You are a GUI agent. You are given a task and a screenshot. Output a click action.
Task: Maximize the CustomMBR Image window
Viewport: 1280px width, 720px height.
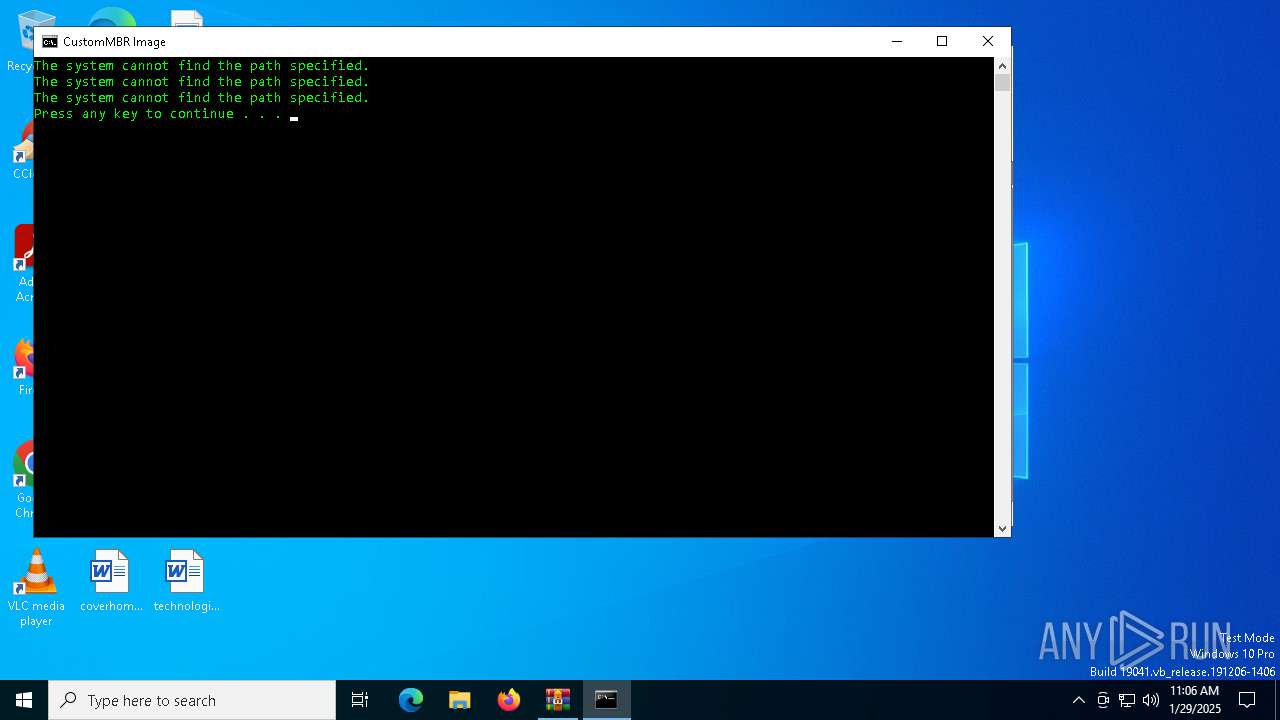pyautogui.click(x=942, y=41)
